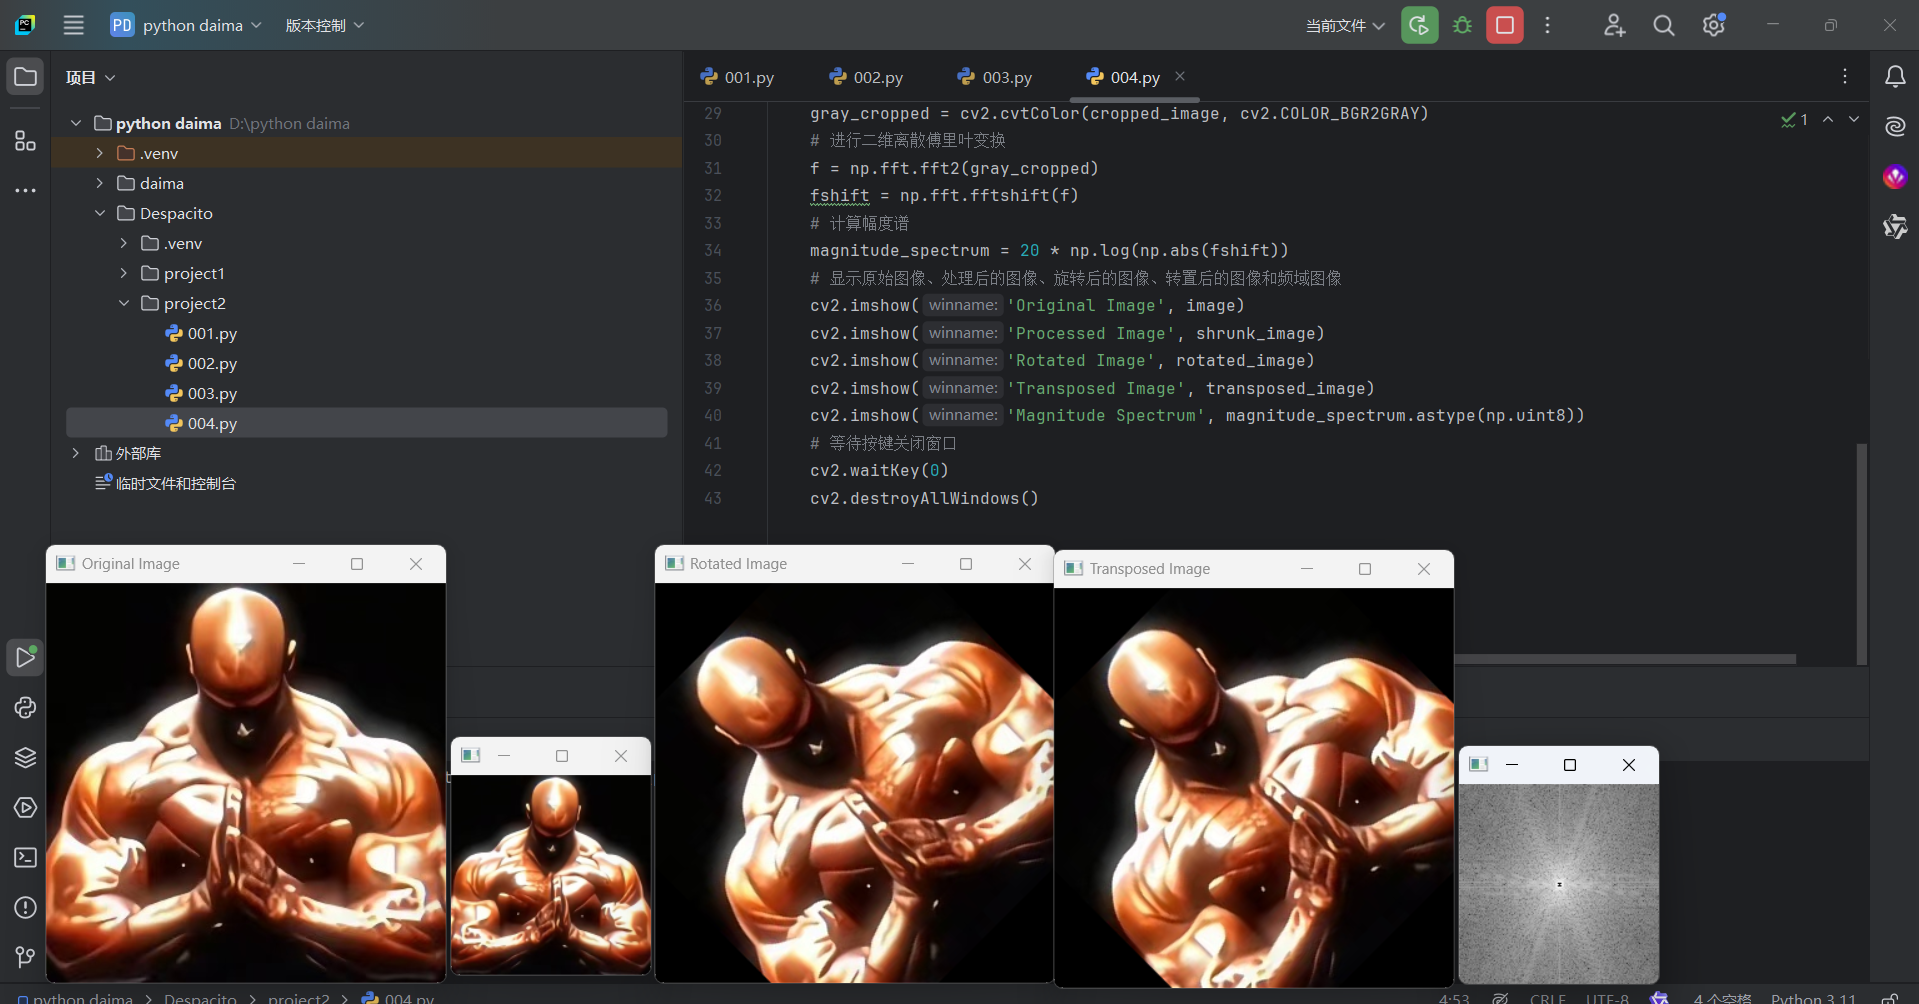Close the 004.py editor tab

point(1180,76)
